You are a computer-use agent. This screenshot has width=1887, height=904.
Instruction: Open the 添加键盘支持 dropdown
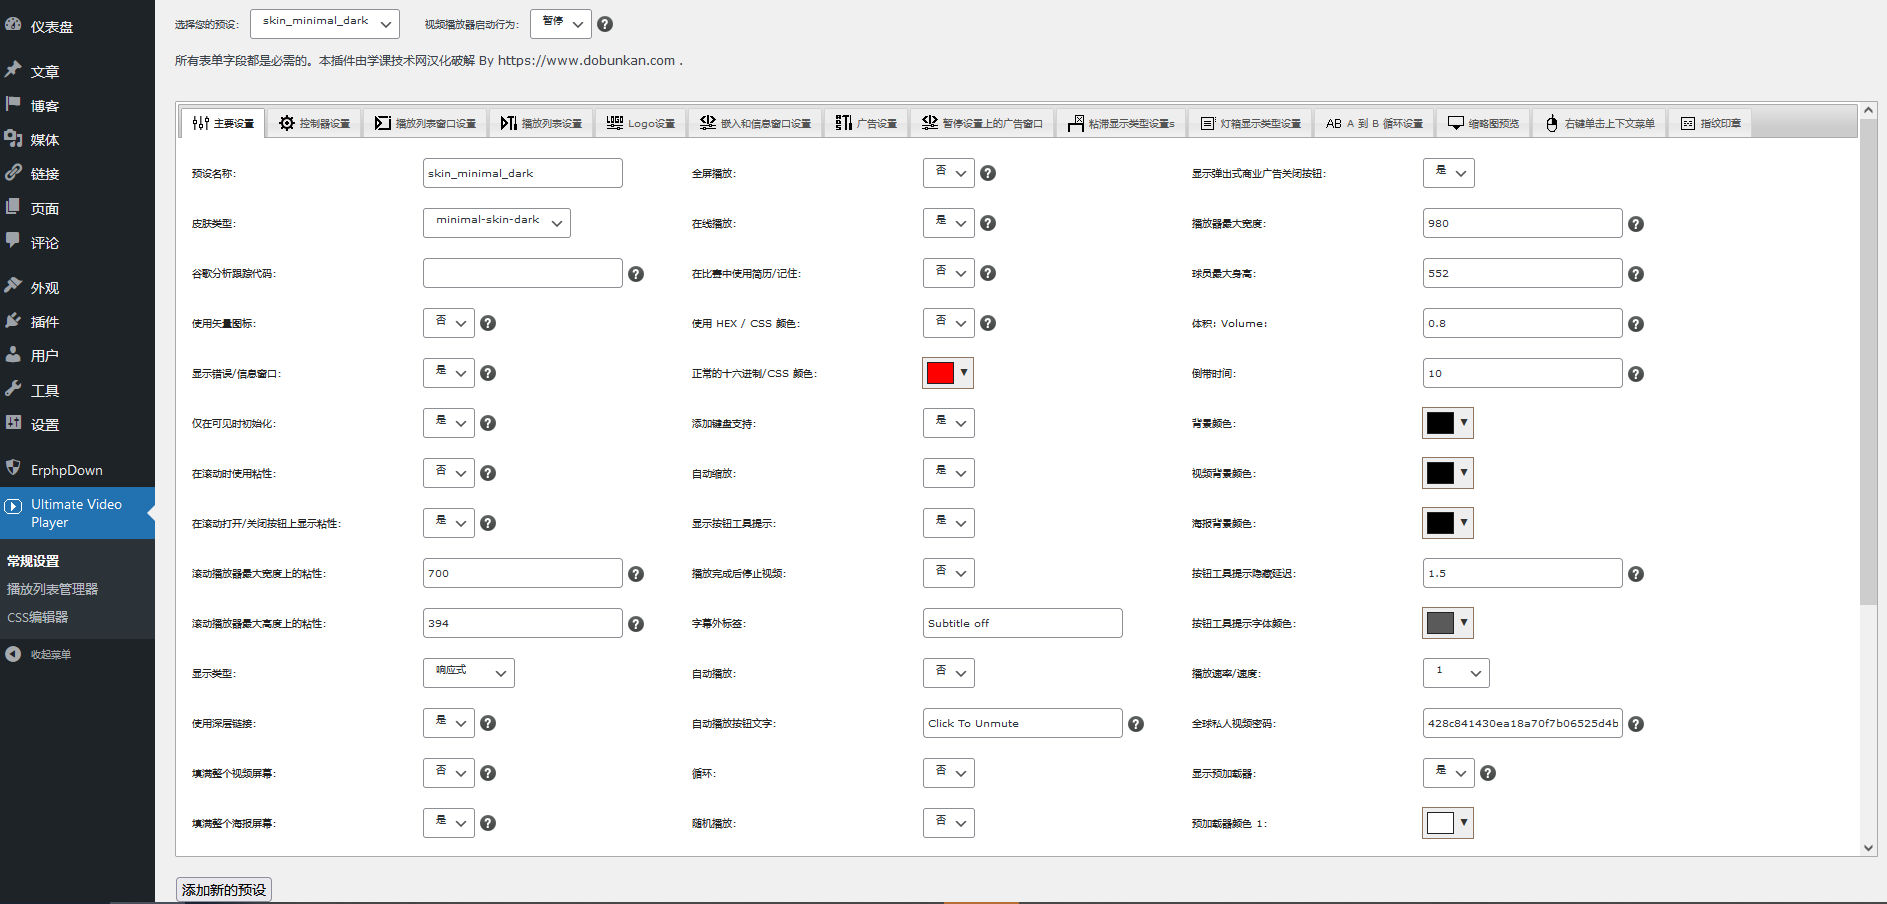pyautogui.click(x=949, y=423)
